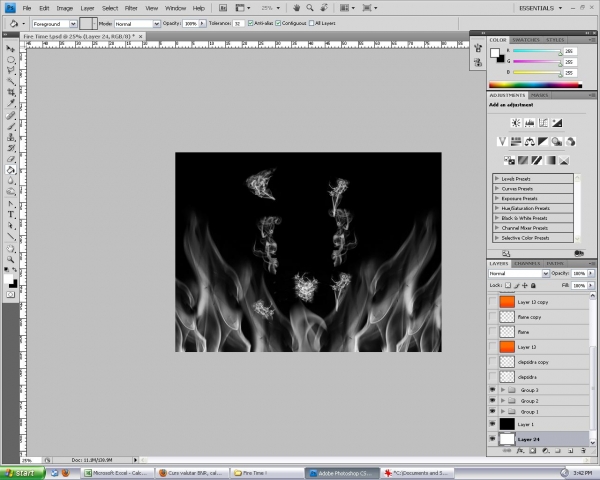Select the Hand tool in toolbox

coord(11,248)
